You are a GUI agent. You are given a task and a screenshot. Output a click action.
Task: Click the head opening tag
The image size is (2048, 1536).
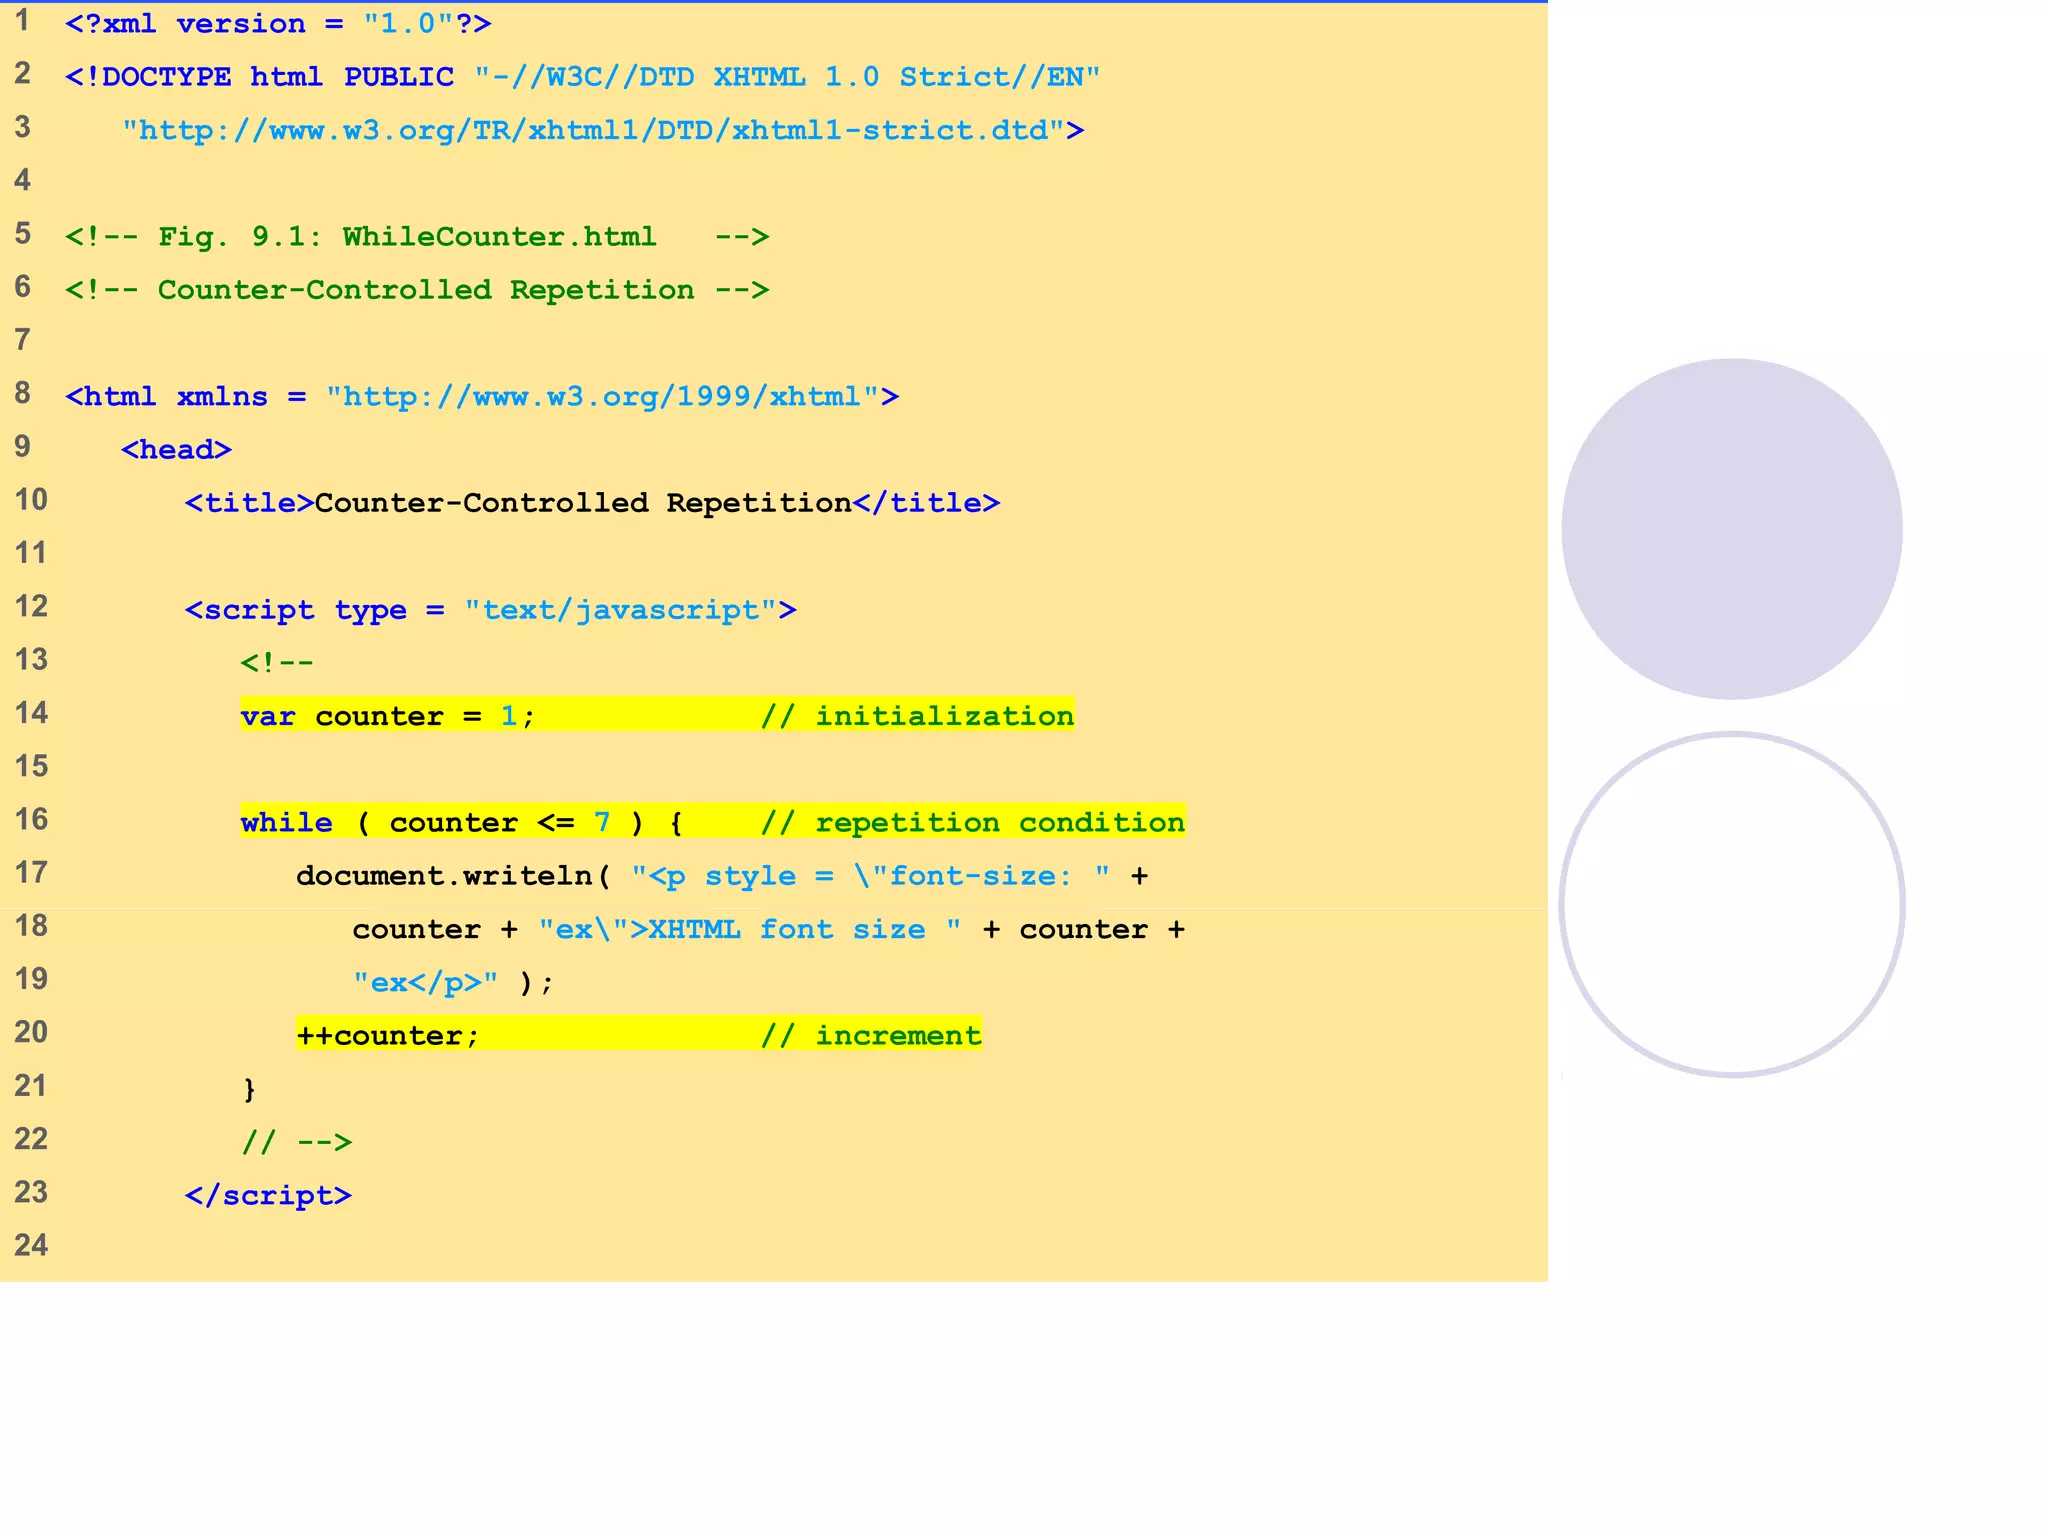coord(177,450)
